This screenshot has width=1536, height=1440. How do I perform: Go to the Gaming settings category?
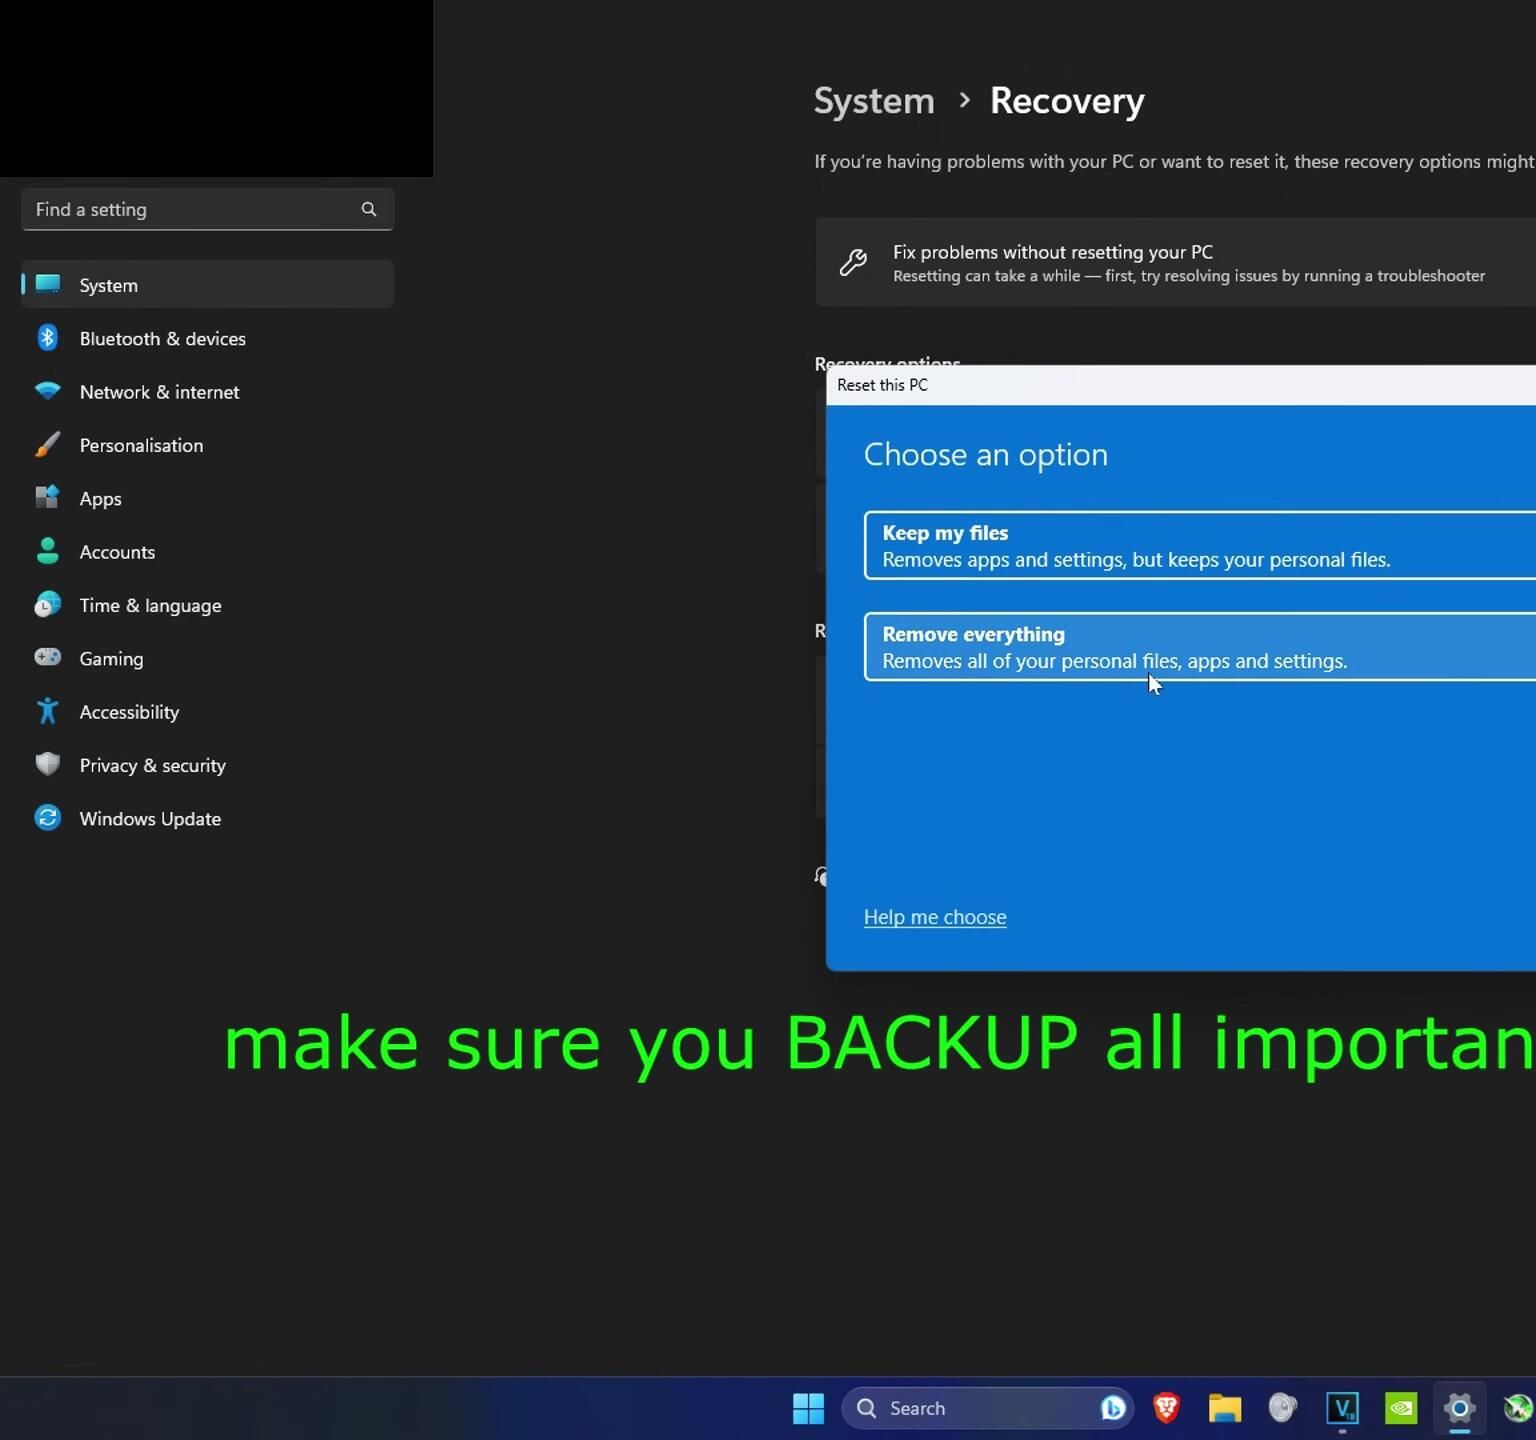tap(207, 658)
